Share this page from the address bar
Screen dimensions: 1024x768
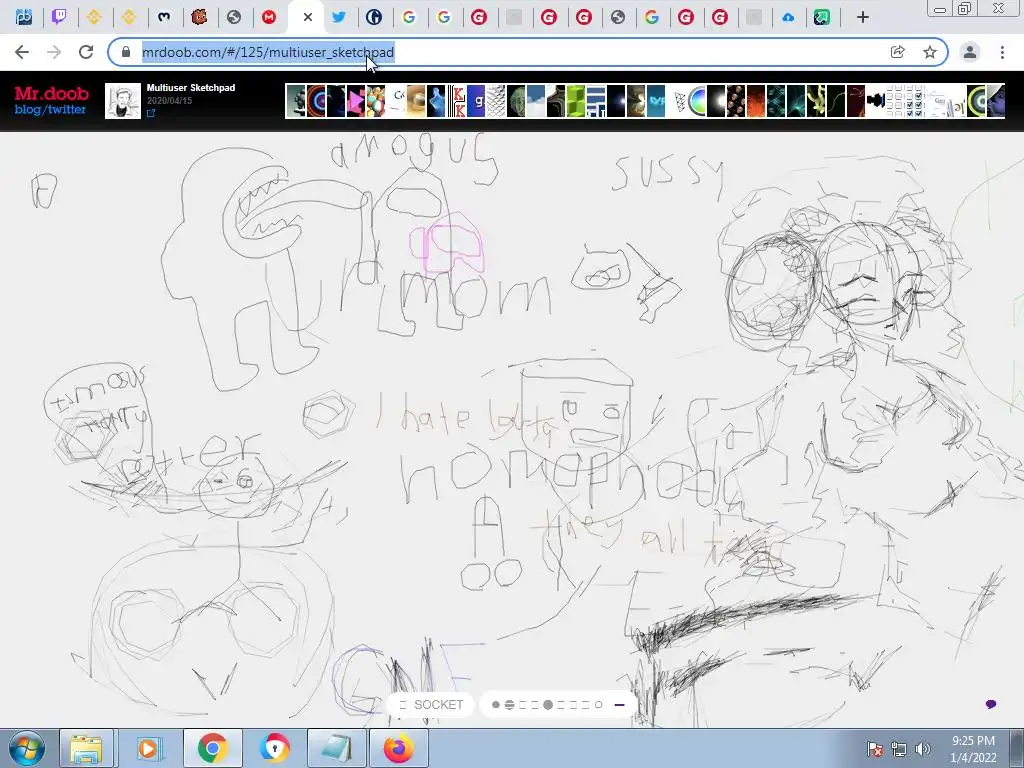898,52
